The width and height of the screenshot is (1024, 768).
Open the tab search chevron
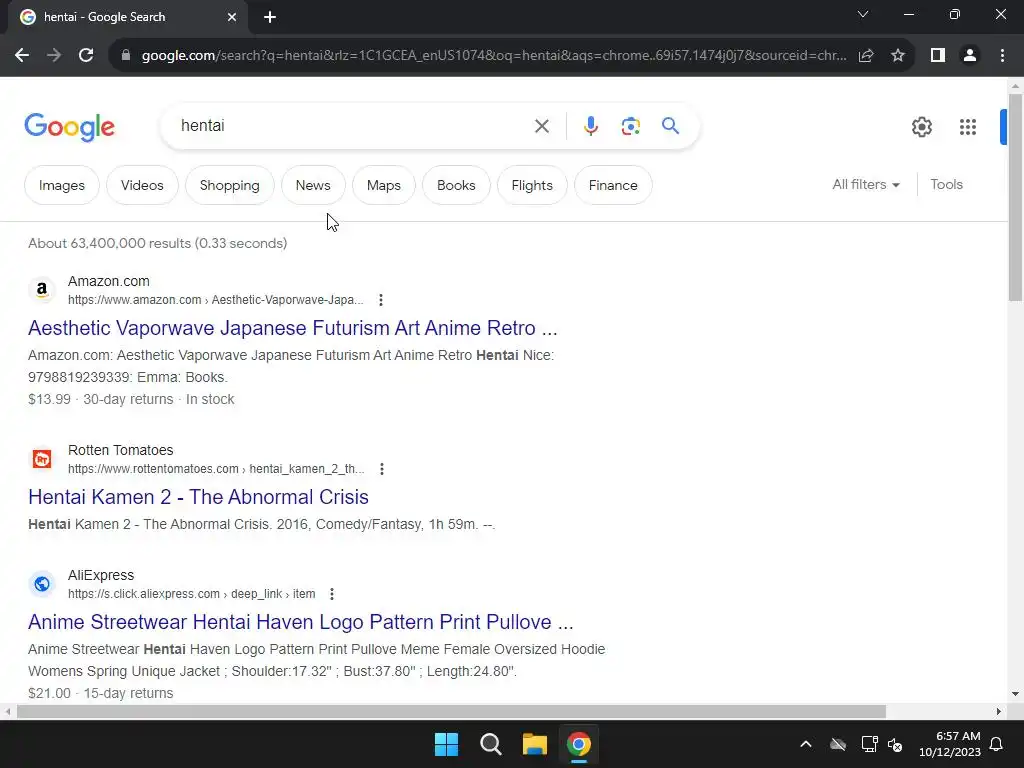pyautogui.click(x=863, y=14)
